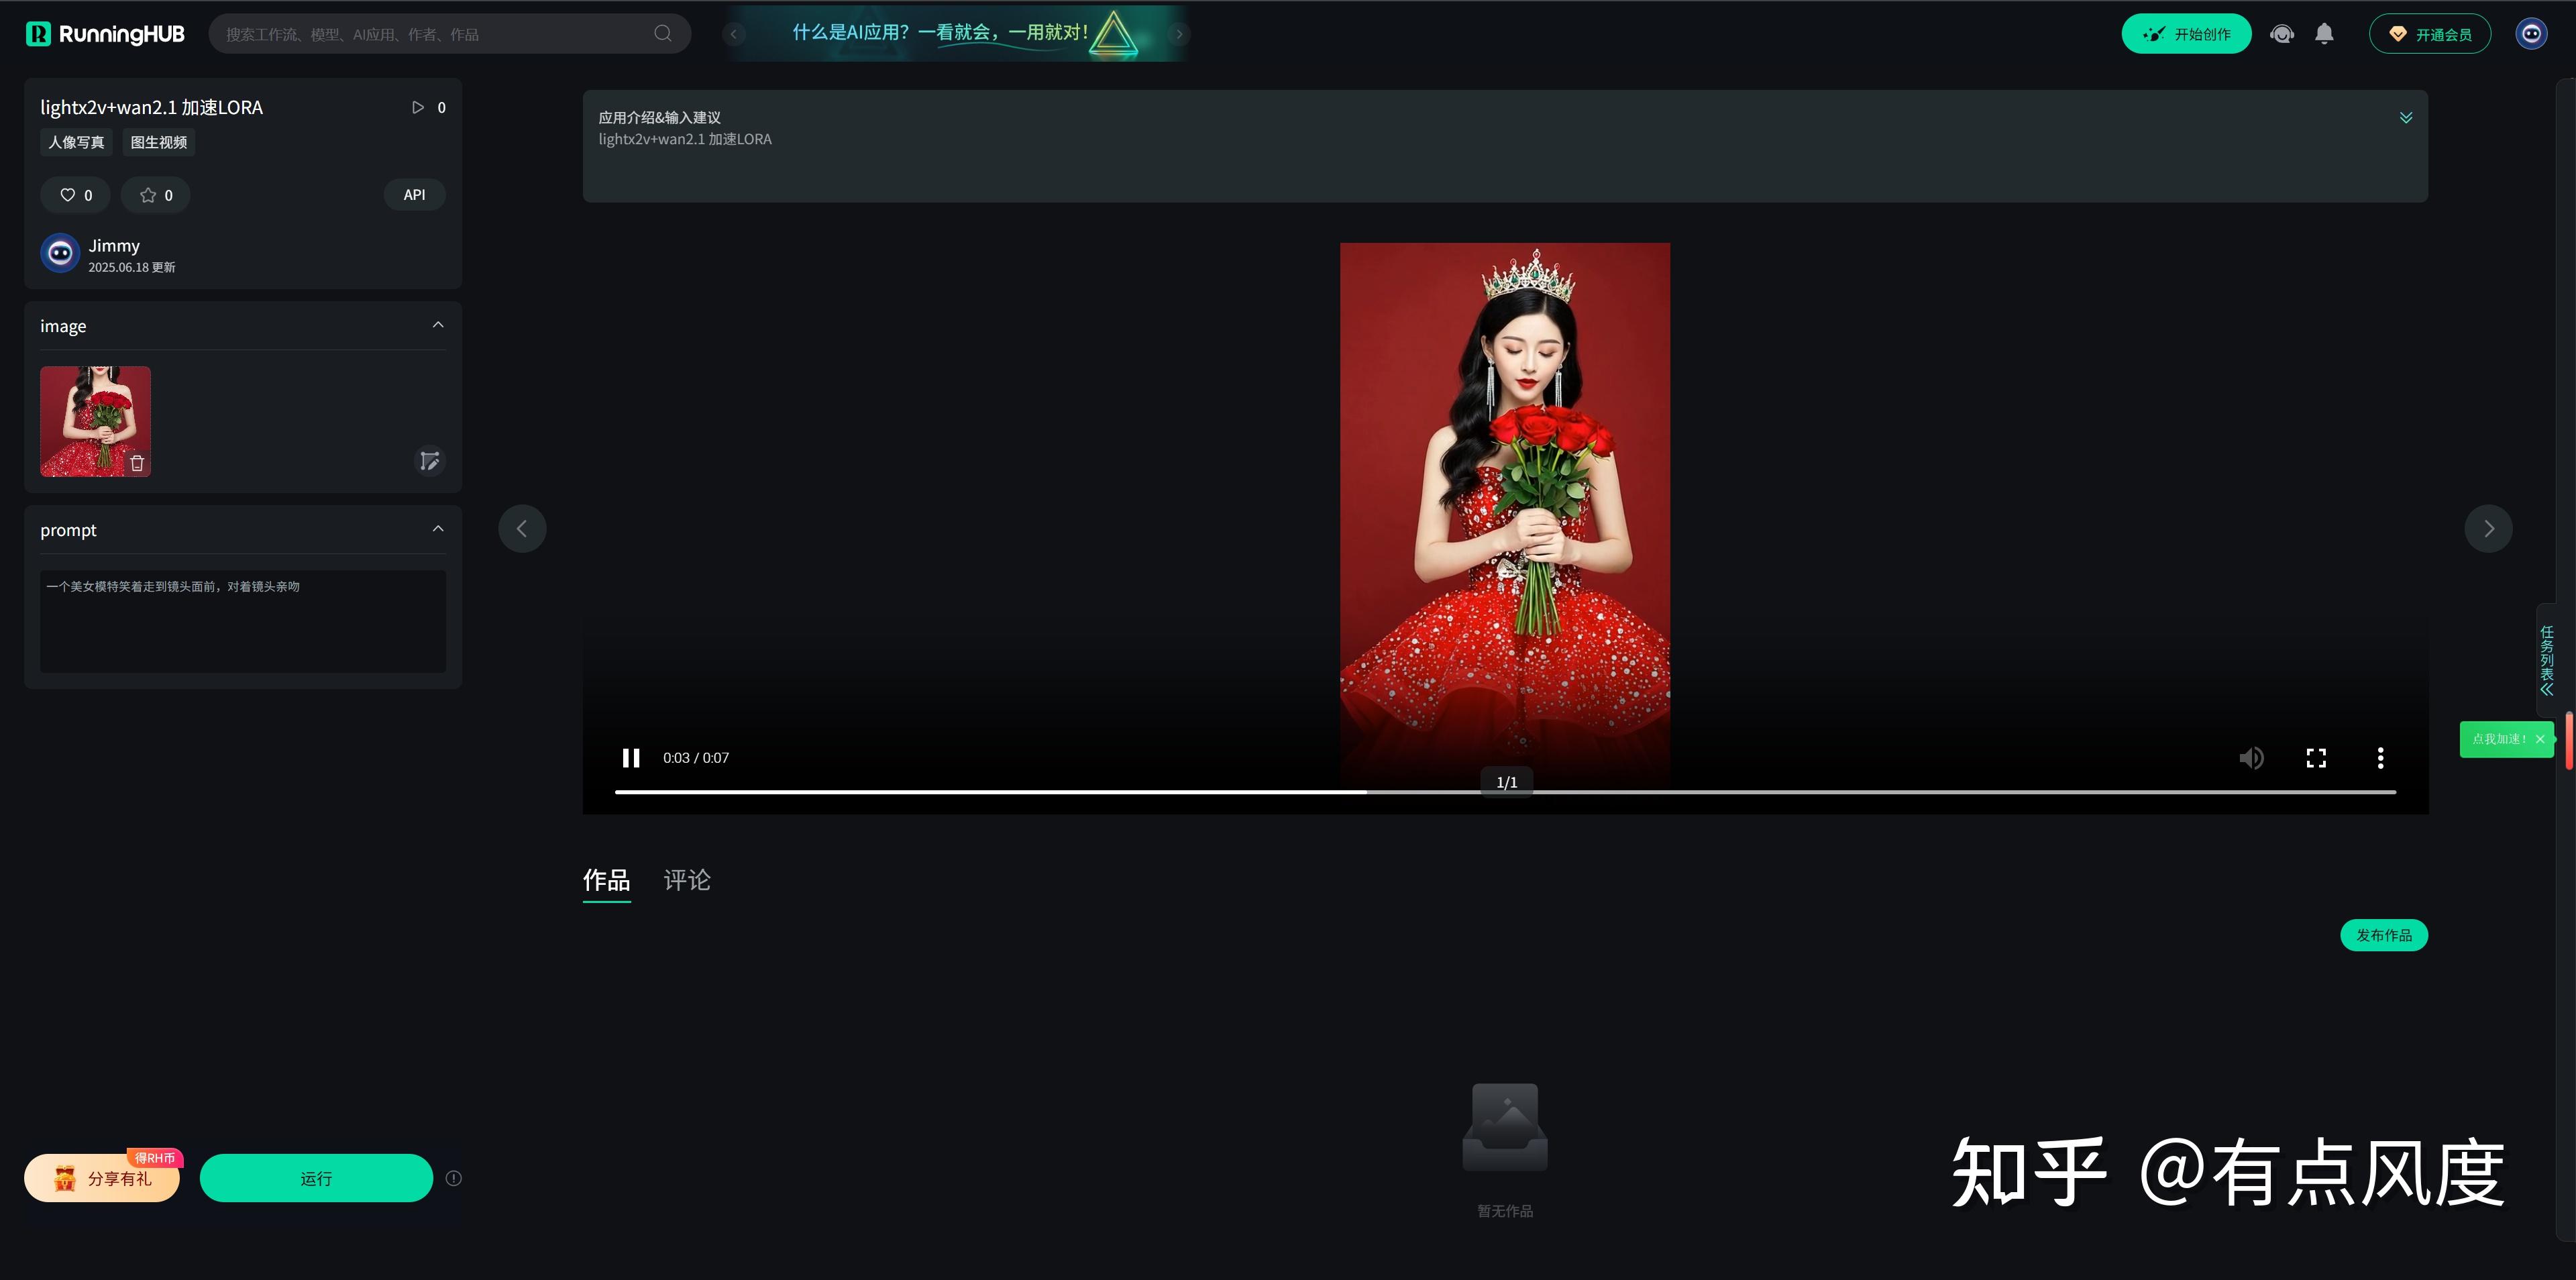
Task: Select the 作品 tab
Action: (606, 880)
